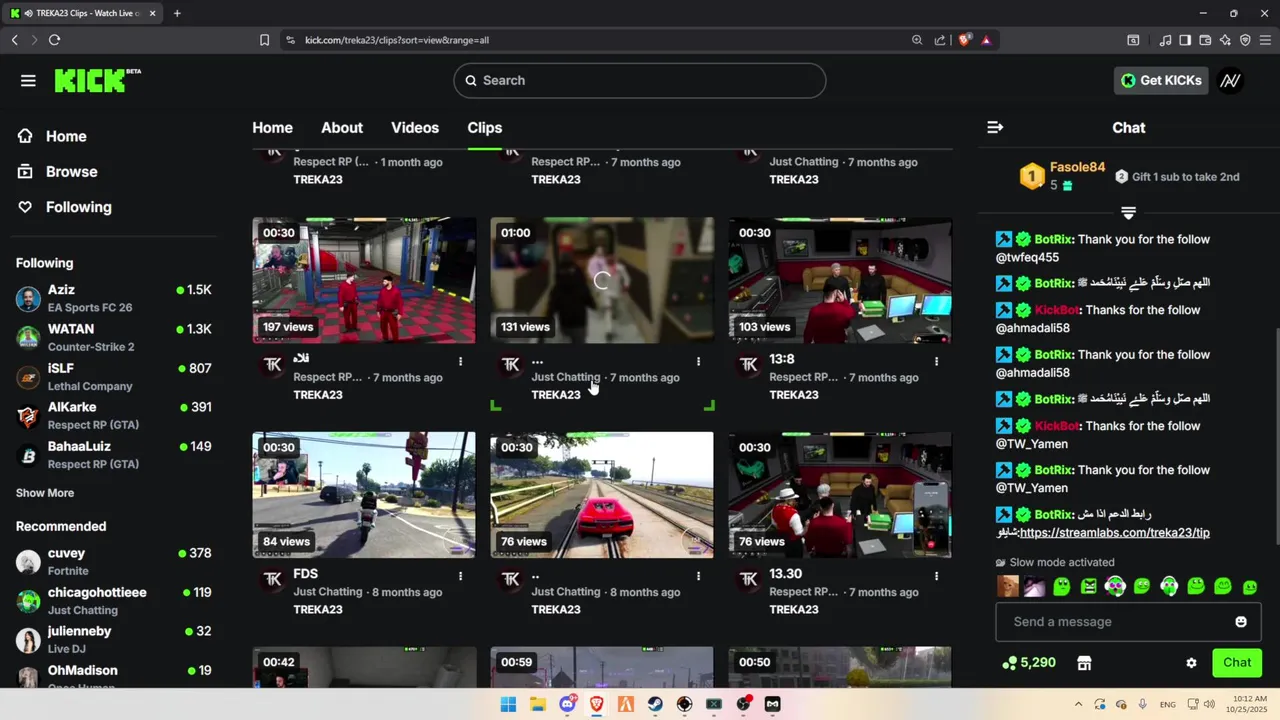Open Brave VPN shield icon
This screenshot has height=720, width=1280.
coord(1245,40)
